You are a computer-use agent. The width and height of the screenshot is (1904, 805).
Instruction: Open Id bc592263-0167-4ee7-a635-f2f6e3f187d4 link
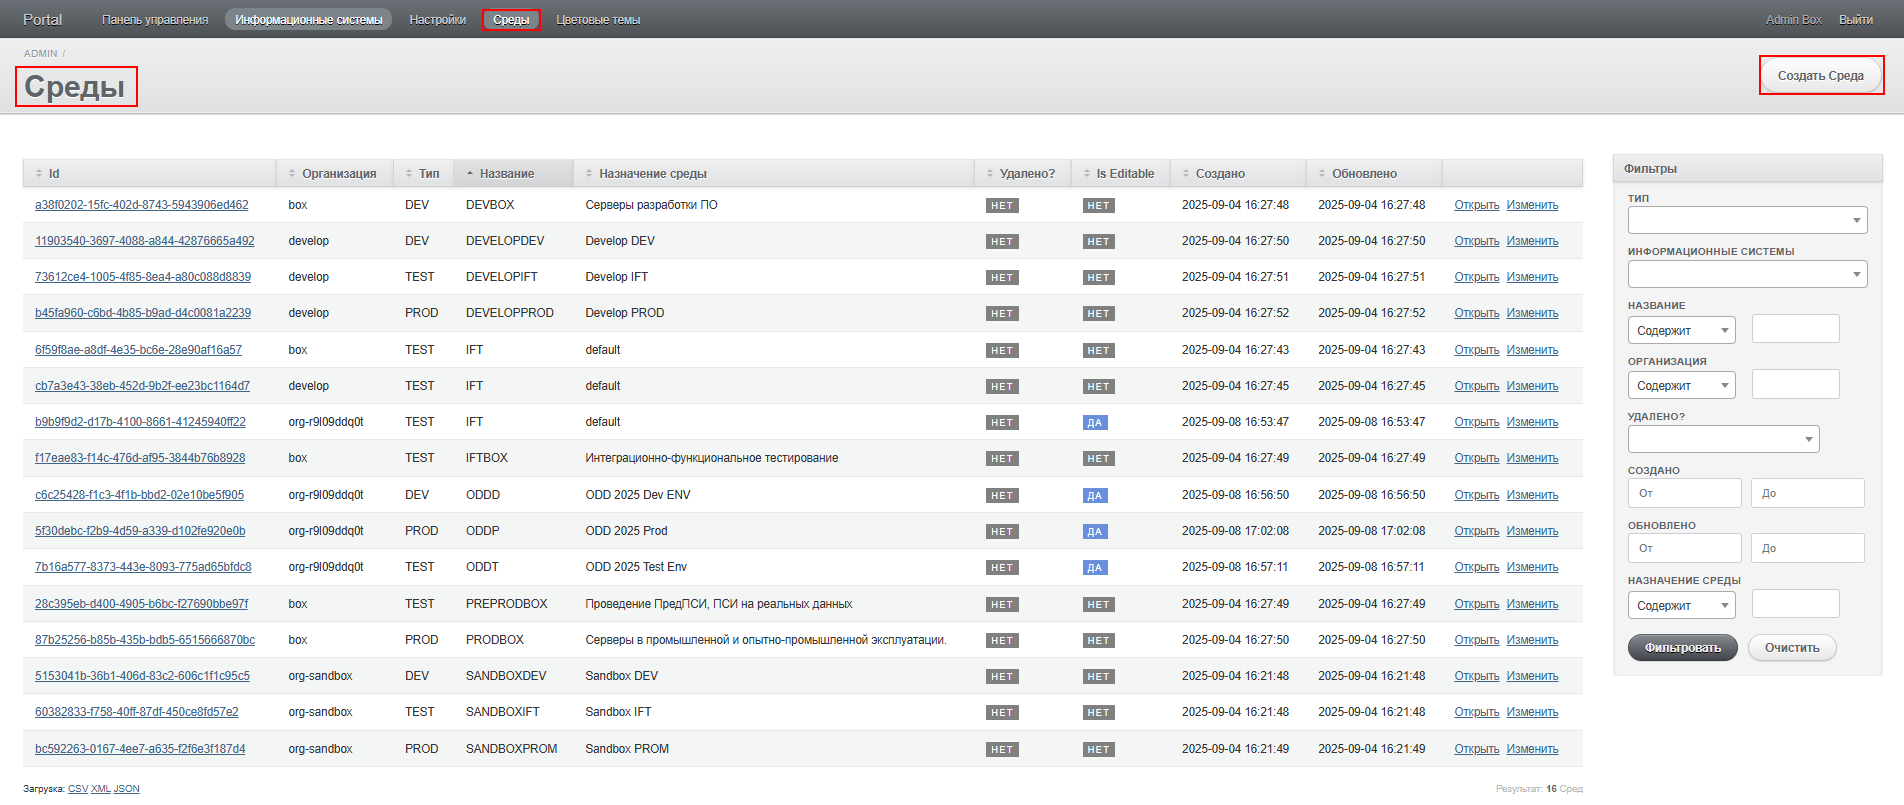pyautogui.click(x=140, y=749)
